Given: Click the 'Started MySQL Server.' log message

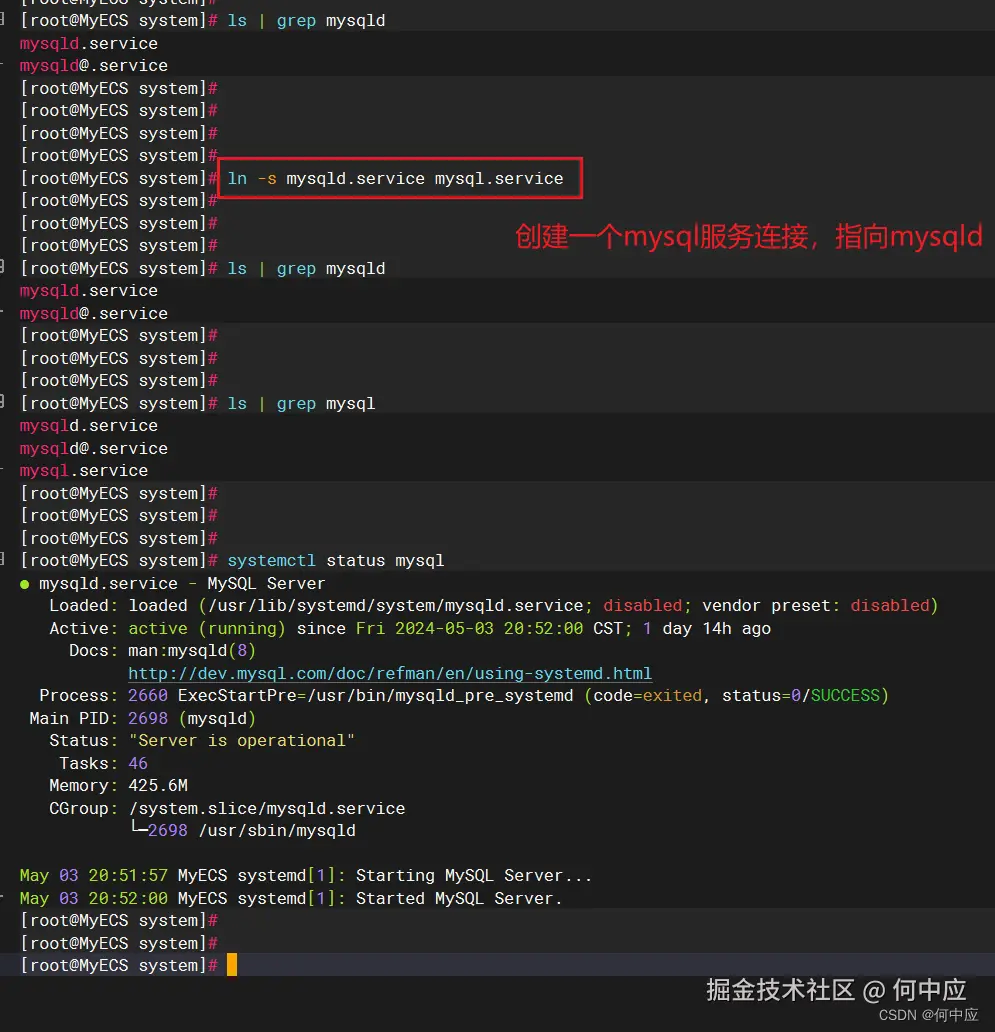Looking at the screenshot, I should click(459, 898).
